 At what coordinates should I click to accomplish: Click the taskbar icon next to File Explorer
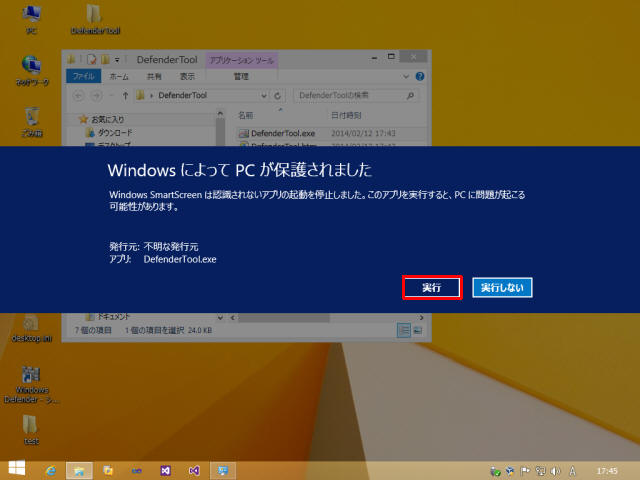pyautogui.click(x=108, y=471)
